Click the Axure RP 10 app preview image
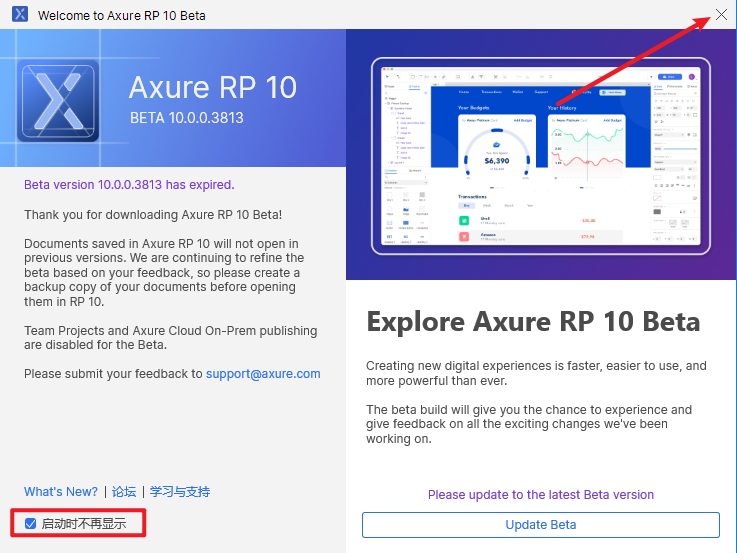 pos(540,155)
